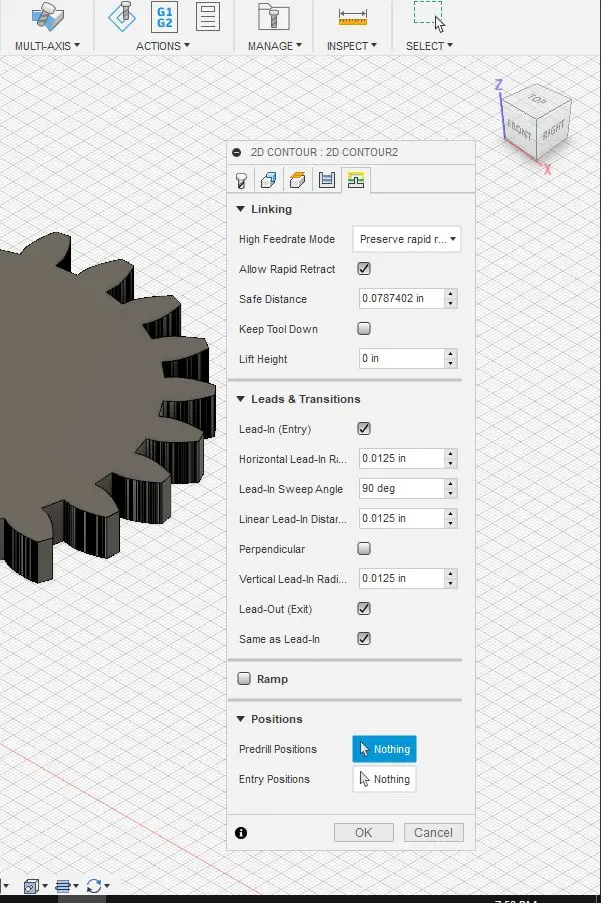Click Vertical Lead-In Radius field
This screenshot has width=601, height=903.
401,578
